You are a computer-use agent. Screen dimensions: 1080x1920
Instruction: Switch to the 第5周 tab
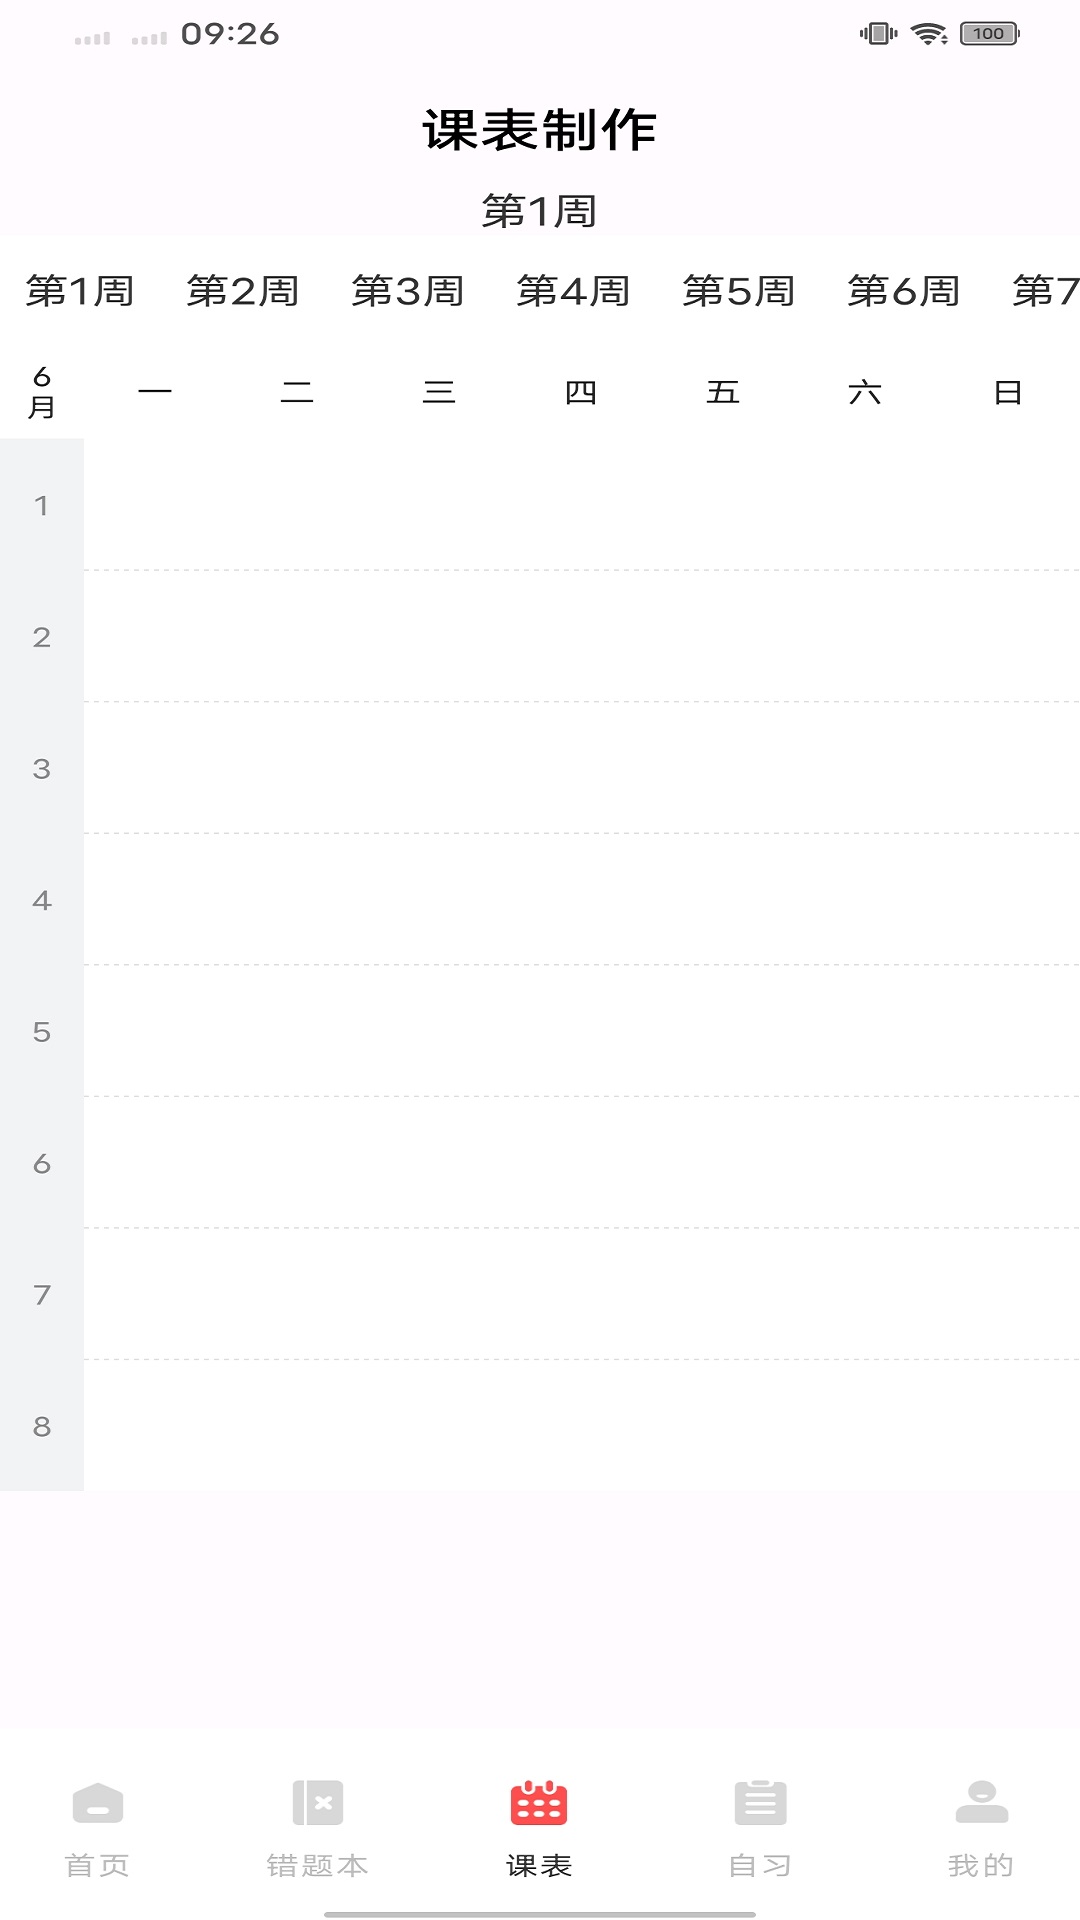click(x=739, y=291)
